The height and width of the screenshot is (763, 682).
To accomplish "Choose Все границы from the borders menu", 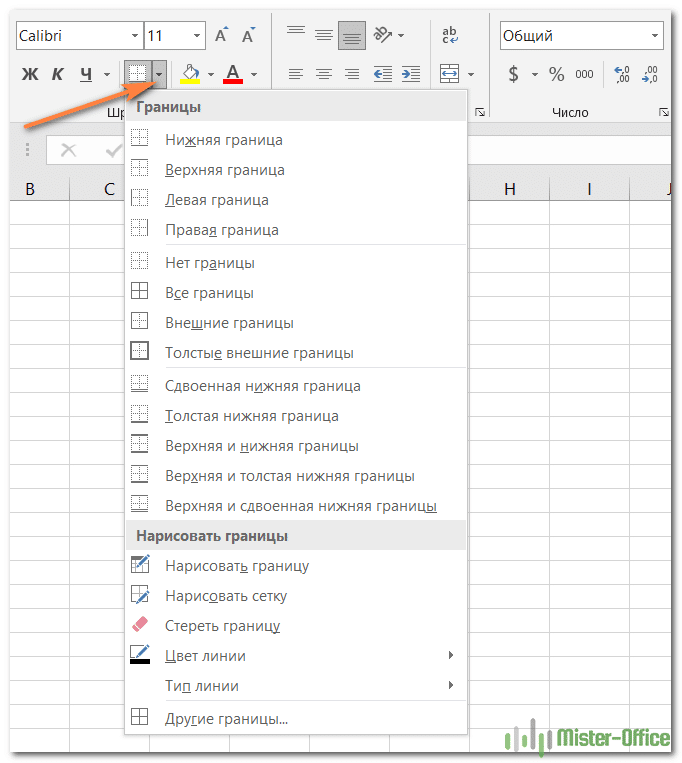I will 209,293.
